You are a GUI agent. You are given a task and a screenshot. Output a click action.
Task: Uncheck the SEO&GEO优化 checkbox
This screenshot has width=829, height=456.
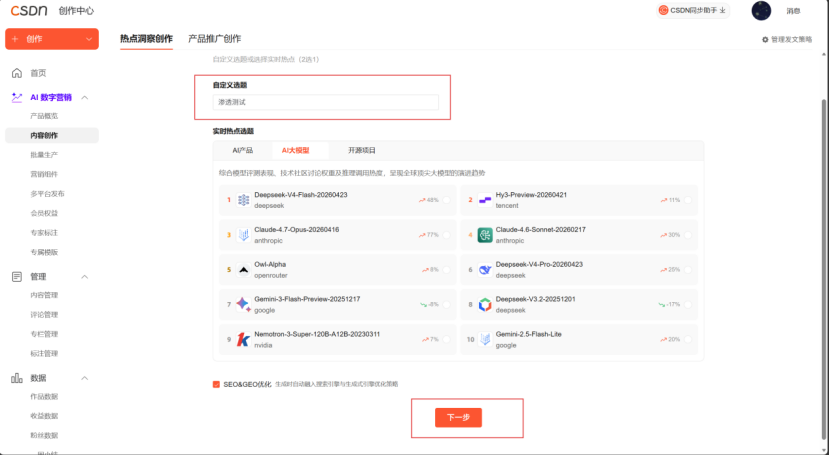click(x=216, y=384)
